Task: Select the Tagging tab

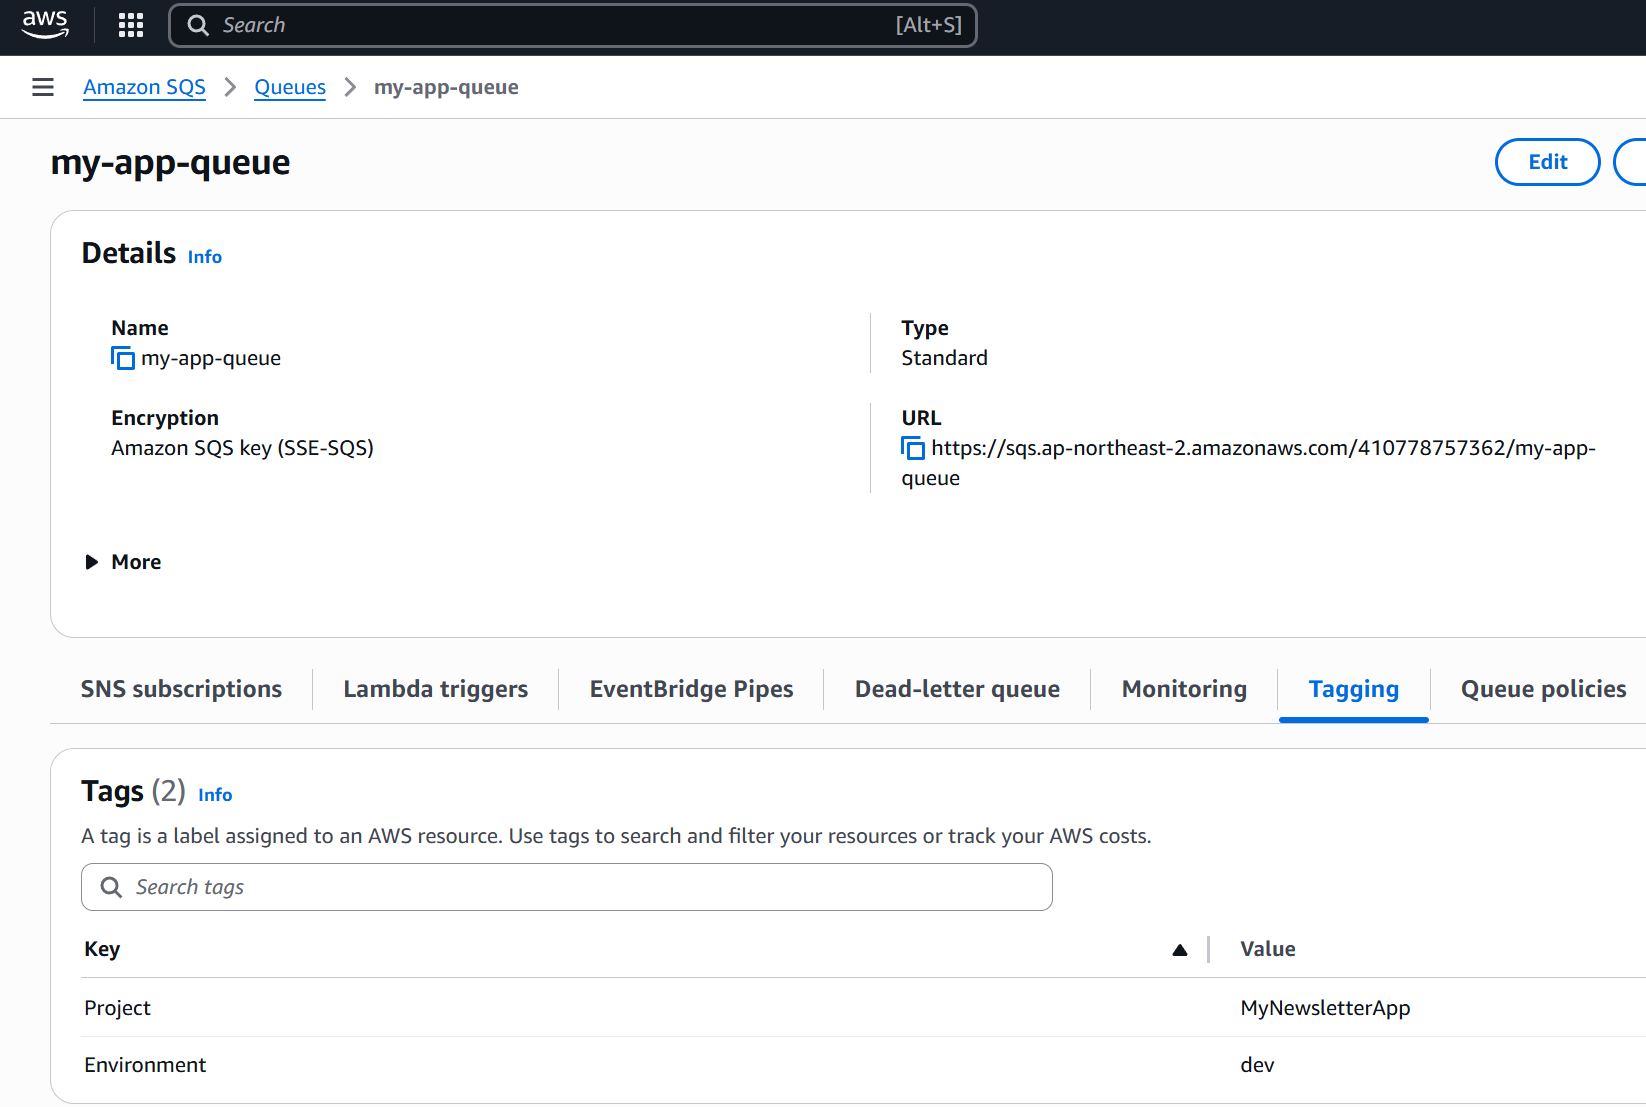Action: 1354,689
